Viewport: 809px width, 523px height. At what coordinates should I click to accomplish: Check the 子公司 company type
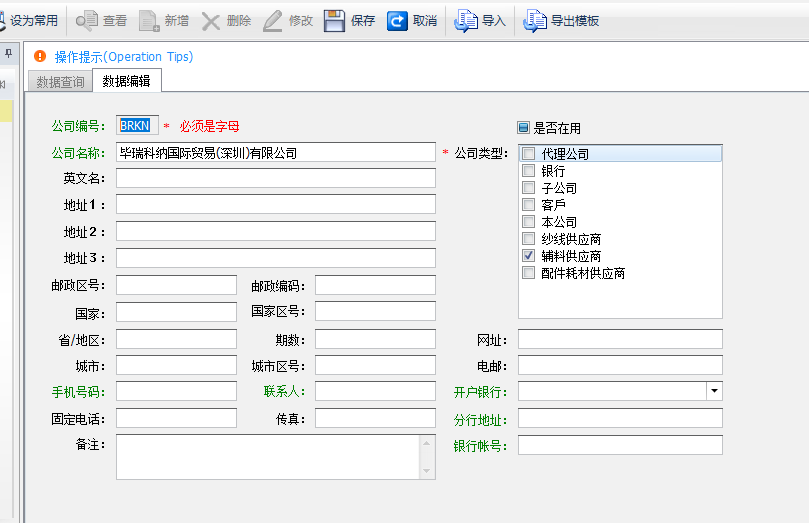coord(528,187)
